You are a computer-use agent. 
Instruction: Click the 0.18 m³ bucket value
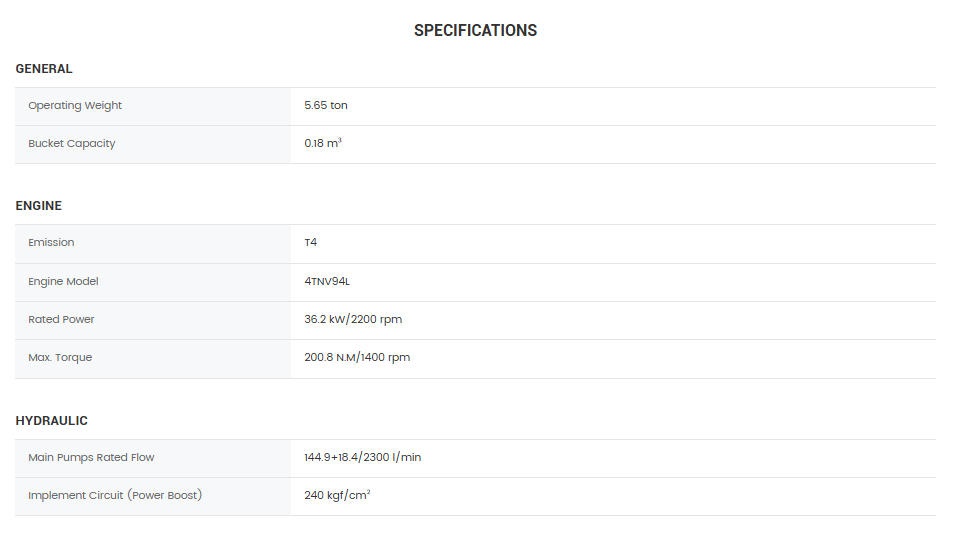(323, 144)
